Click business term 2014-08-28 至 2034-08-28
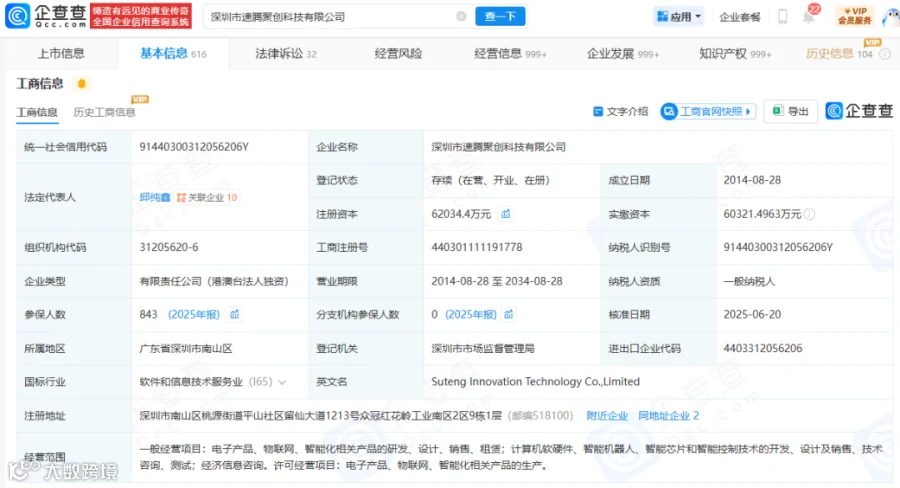Image resolution: width=900 pixels, height=488 pixels. [497, 281]
